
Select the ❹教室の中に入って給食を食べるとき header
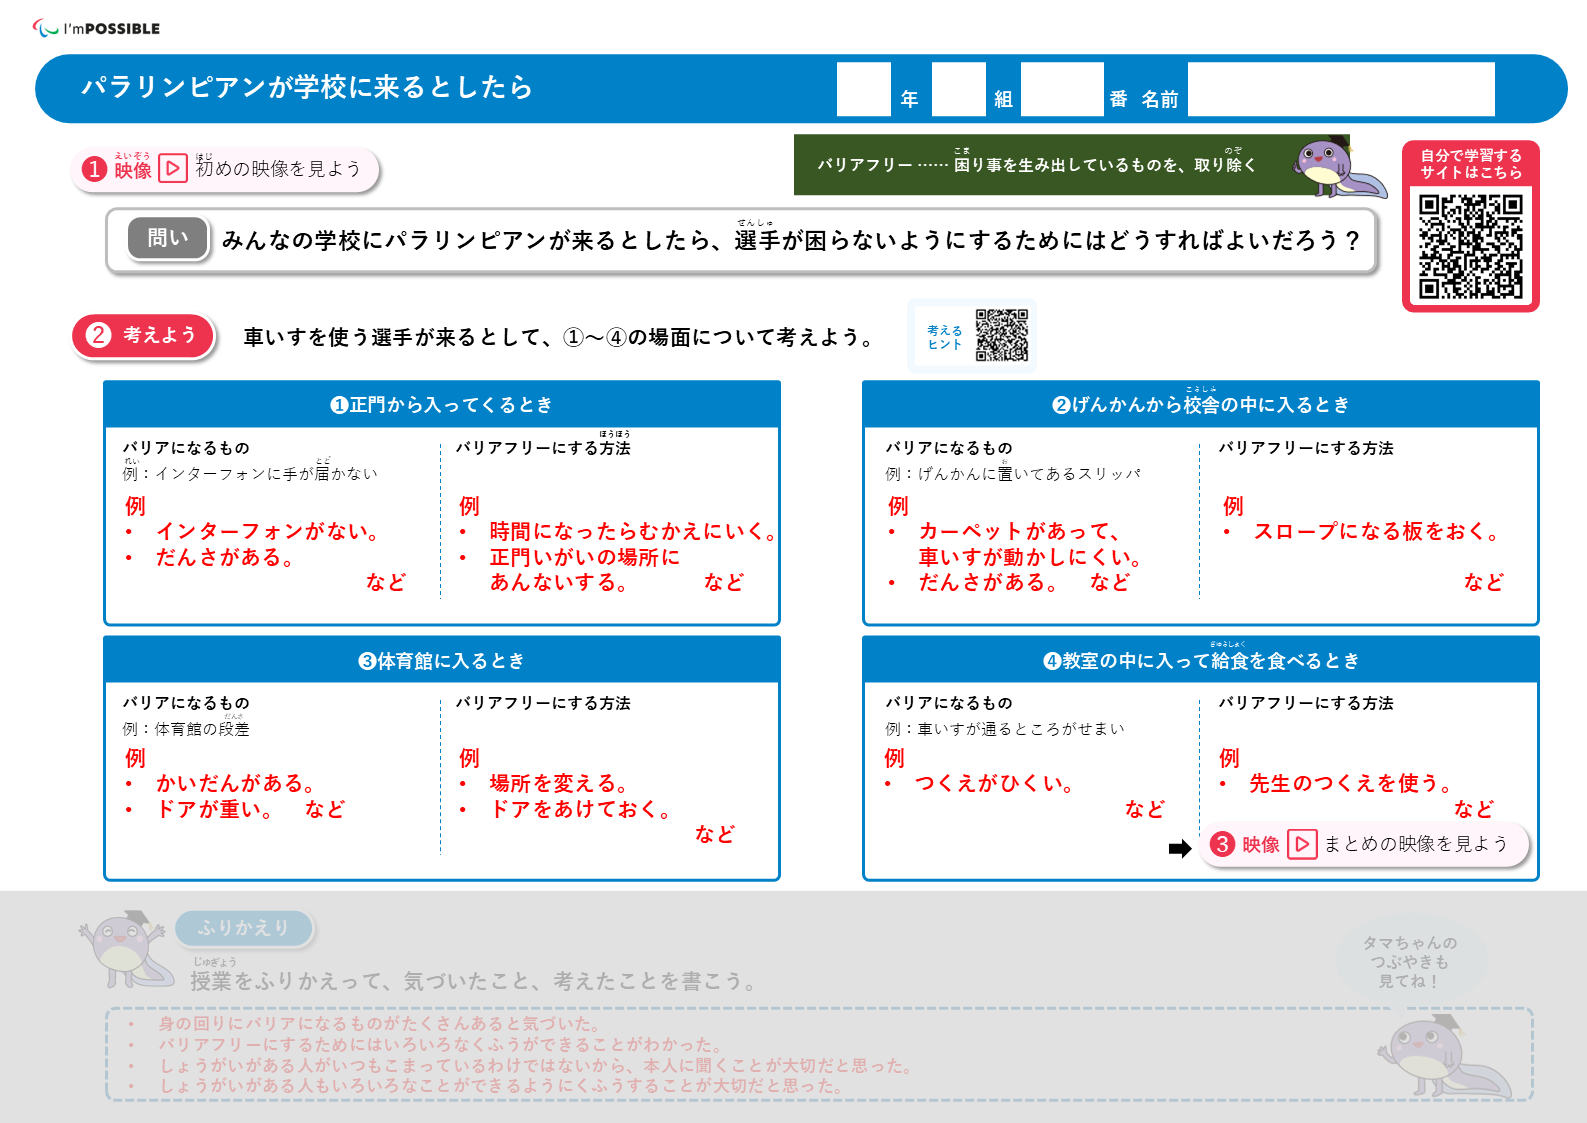(1200, 661)
